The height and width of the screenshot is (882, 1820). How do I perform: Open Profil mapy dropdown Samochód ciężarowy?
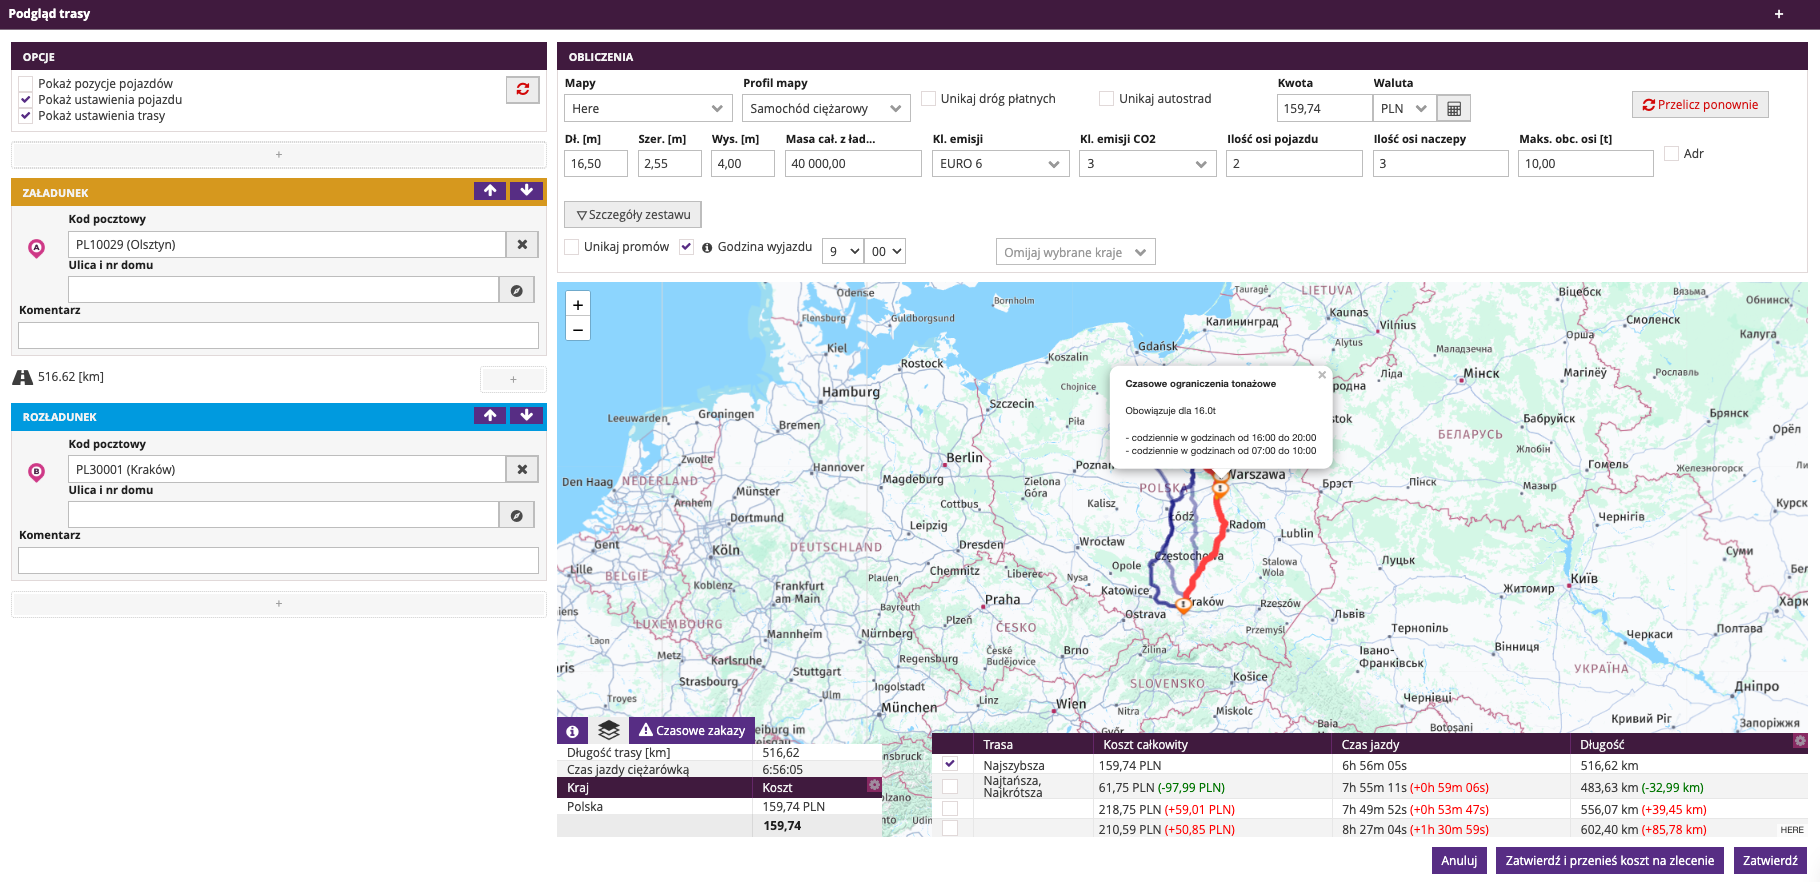click(826, 108)
